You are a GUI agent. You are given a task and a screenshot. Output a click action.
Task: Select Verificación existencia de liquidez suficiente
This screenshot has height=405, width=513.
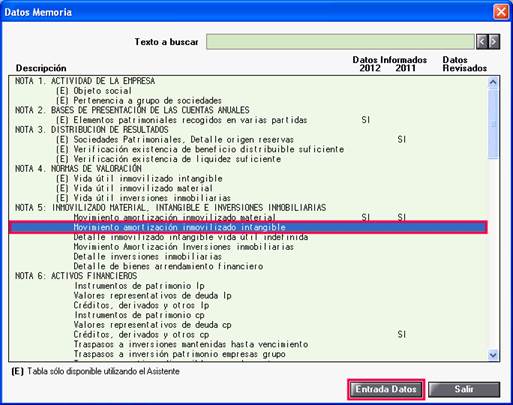248,159
